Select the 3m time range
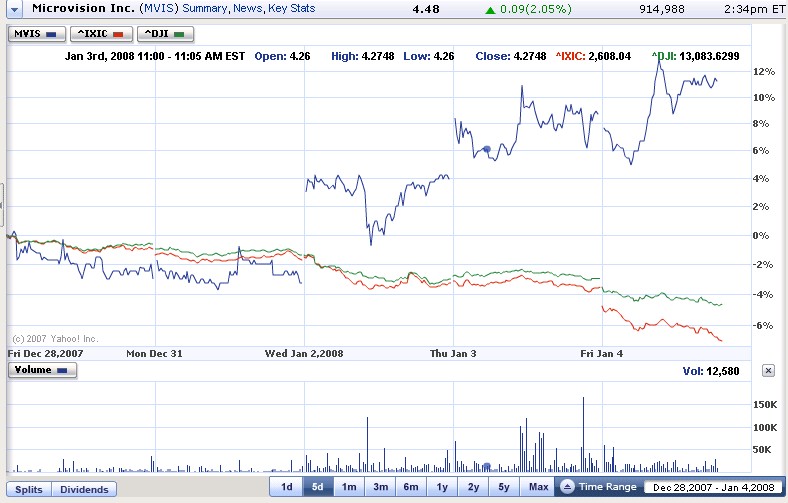 click(x=380, y=487)
